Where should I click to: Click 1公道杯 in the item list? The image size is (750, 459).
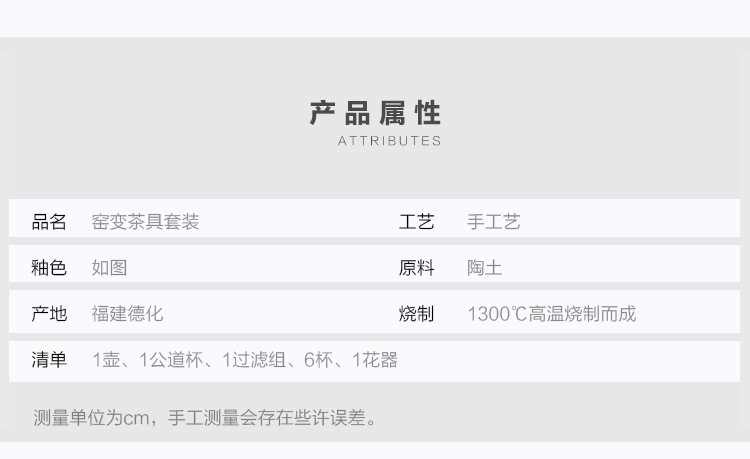pos(167,360)
